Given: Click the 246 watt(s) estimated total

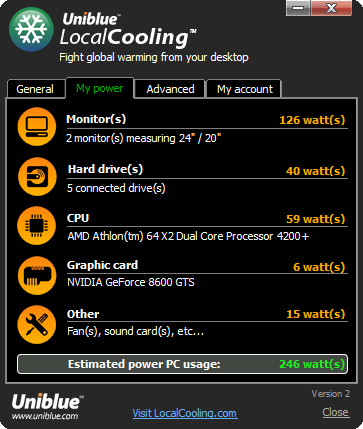Looking at the screenshot, I should [312, 364].
